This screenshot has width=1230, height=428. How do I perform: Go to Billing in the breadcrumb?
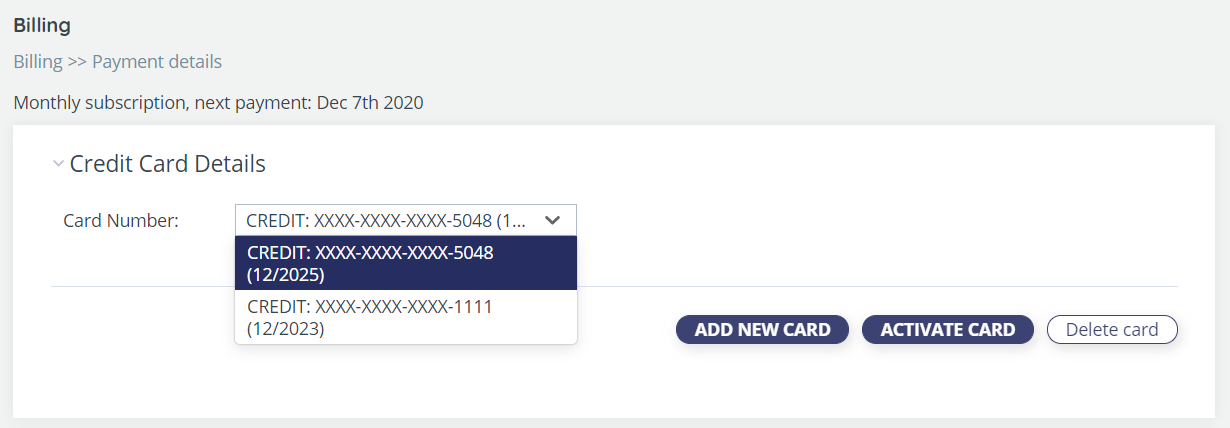[x=37, y=62]
